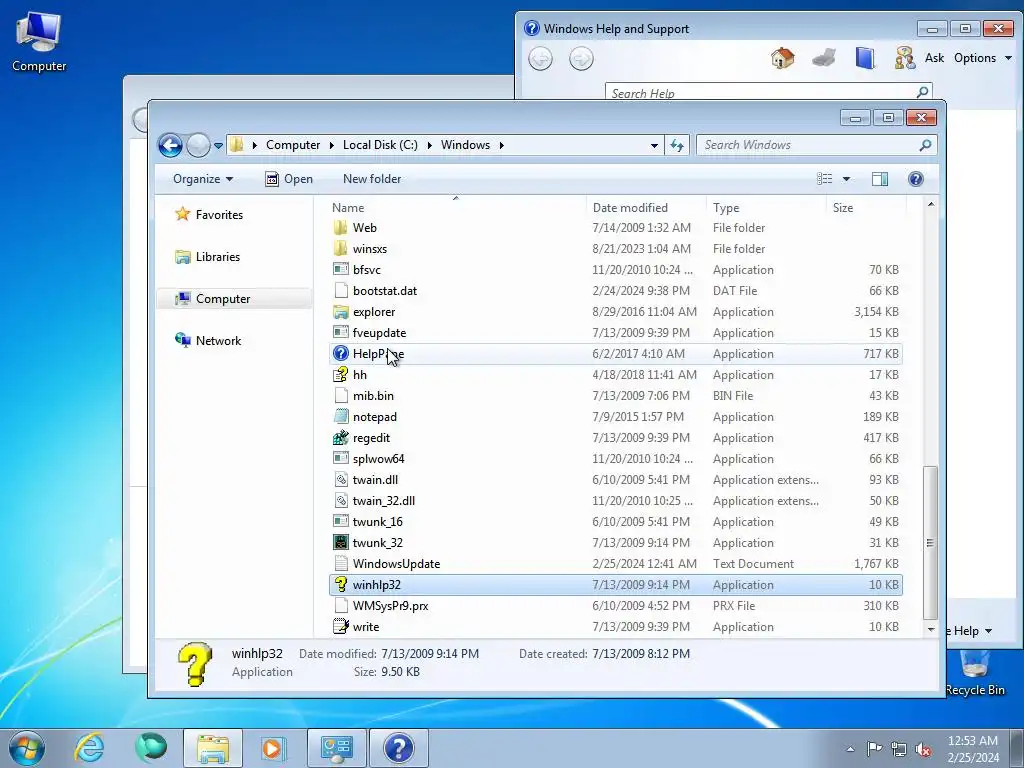Select the splwow64 icon
1024x768 pixels.
click(340, 459)
